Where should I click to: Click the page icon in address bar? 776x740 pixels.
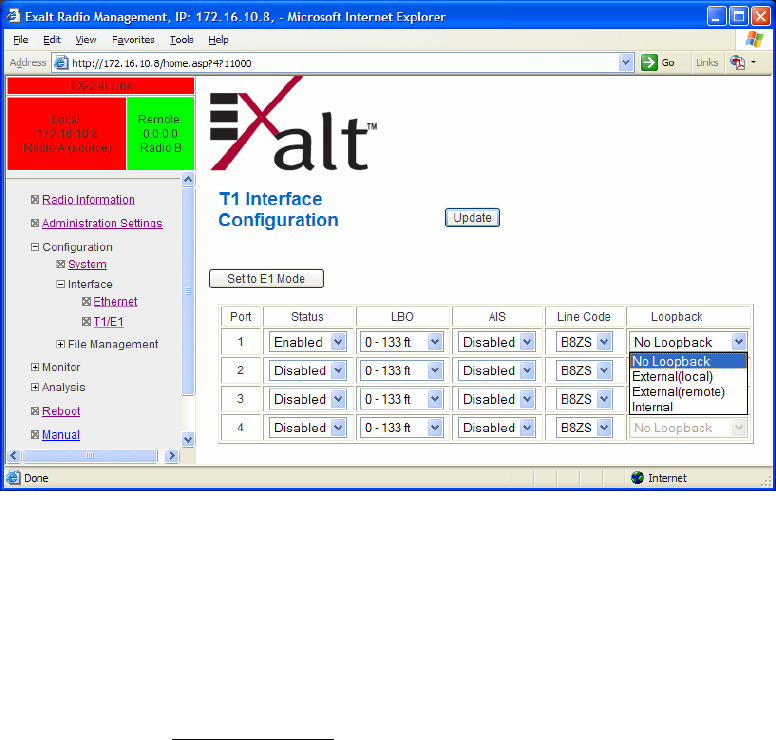pos(61,63)
